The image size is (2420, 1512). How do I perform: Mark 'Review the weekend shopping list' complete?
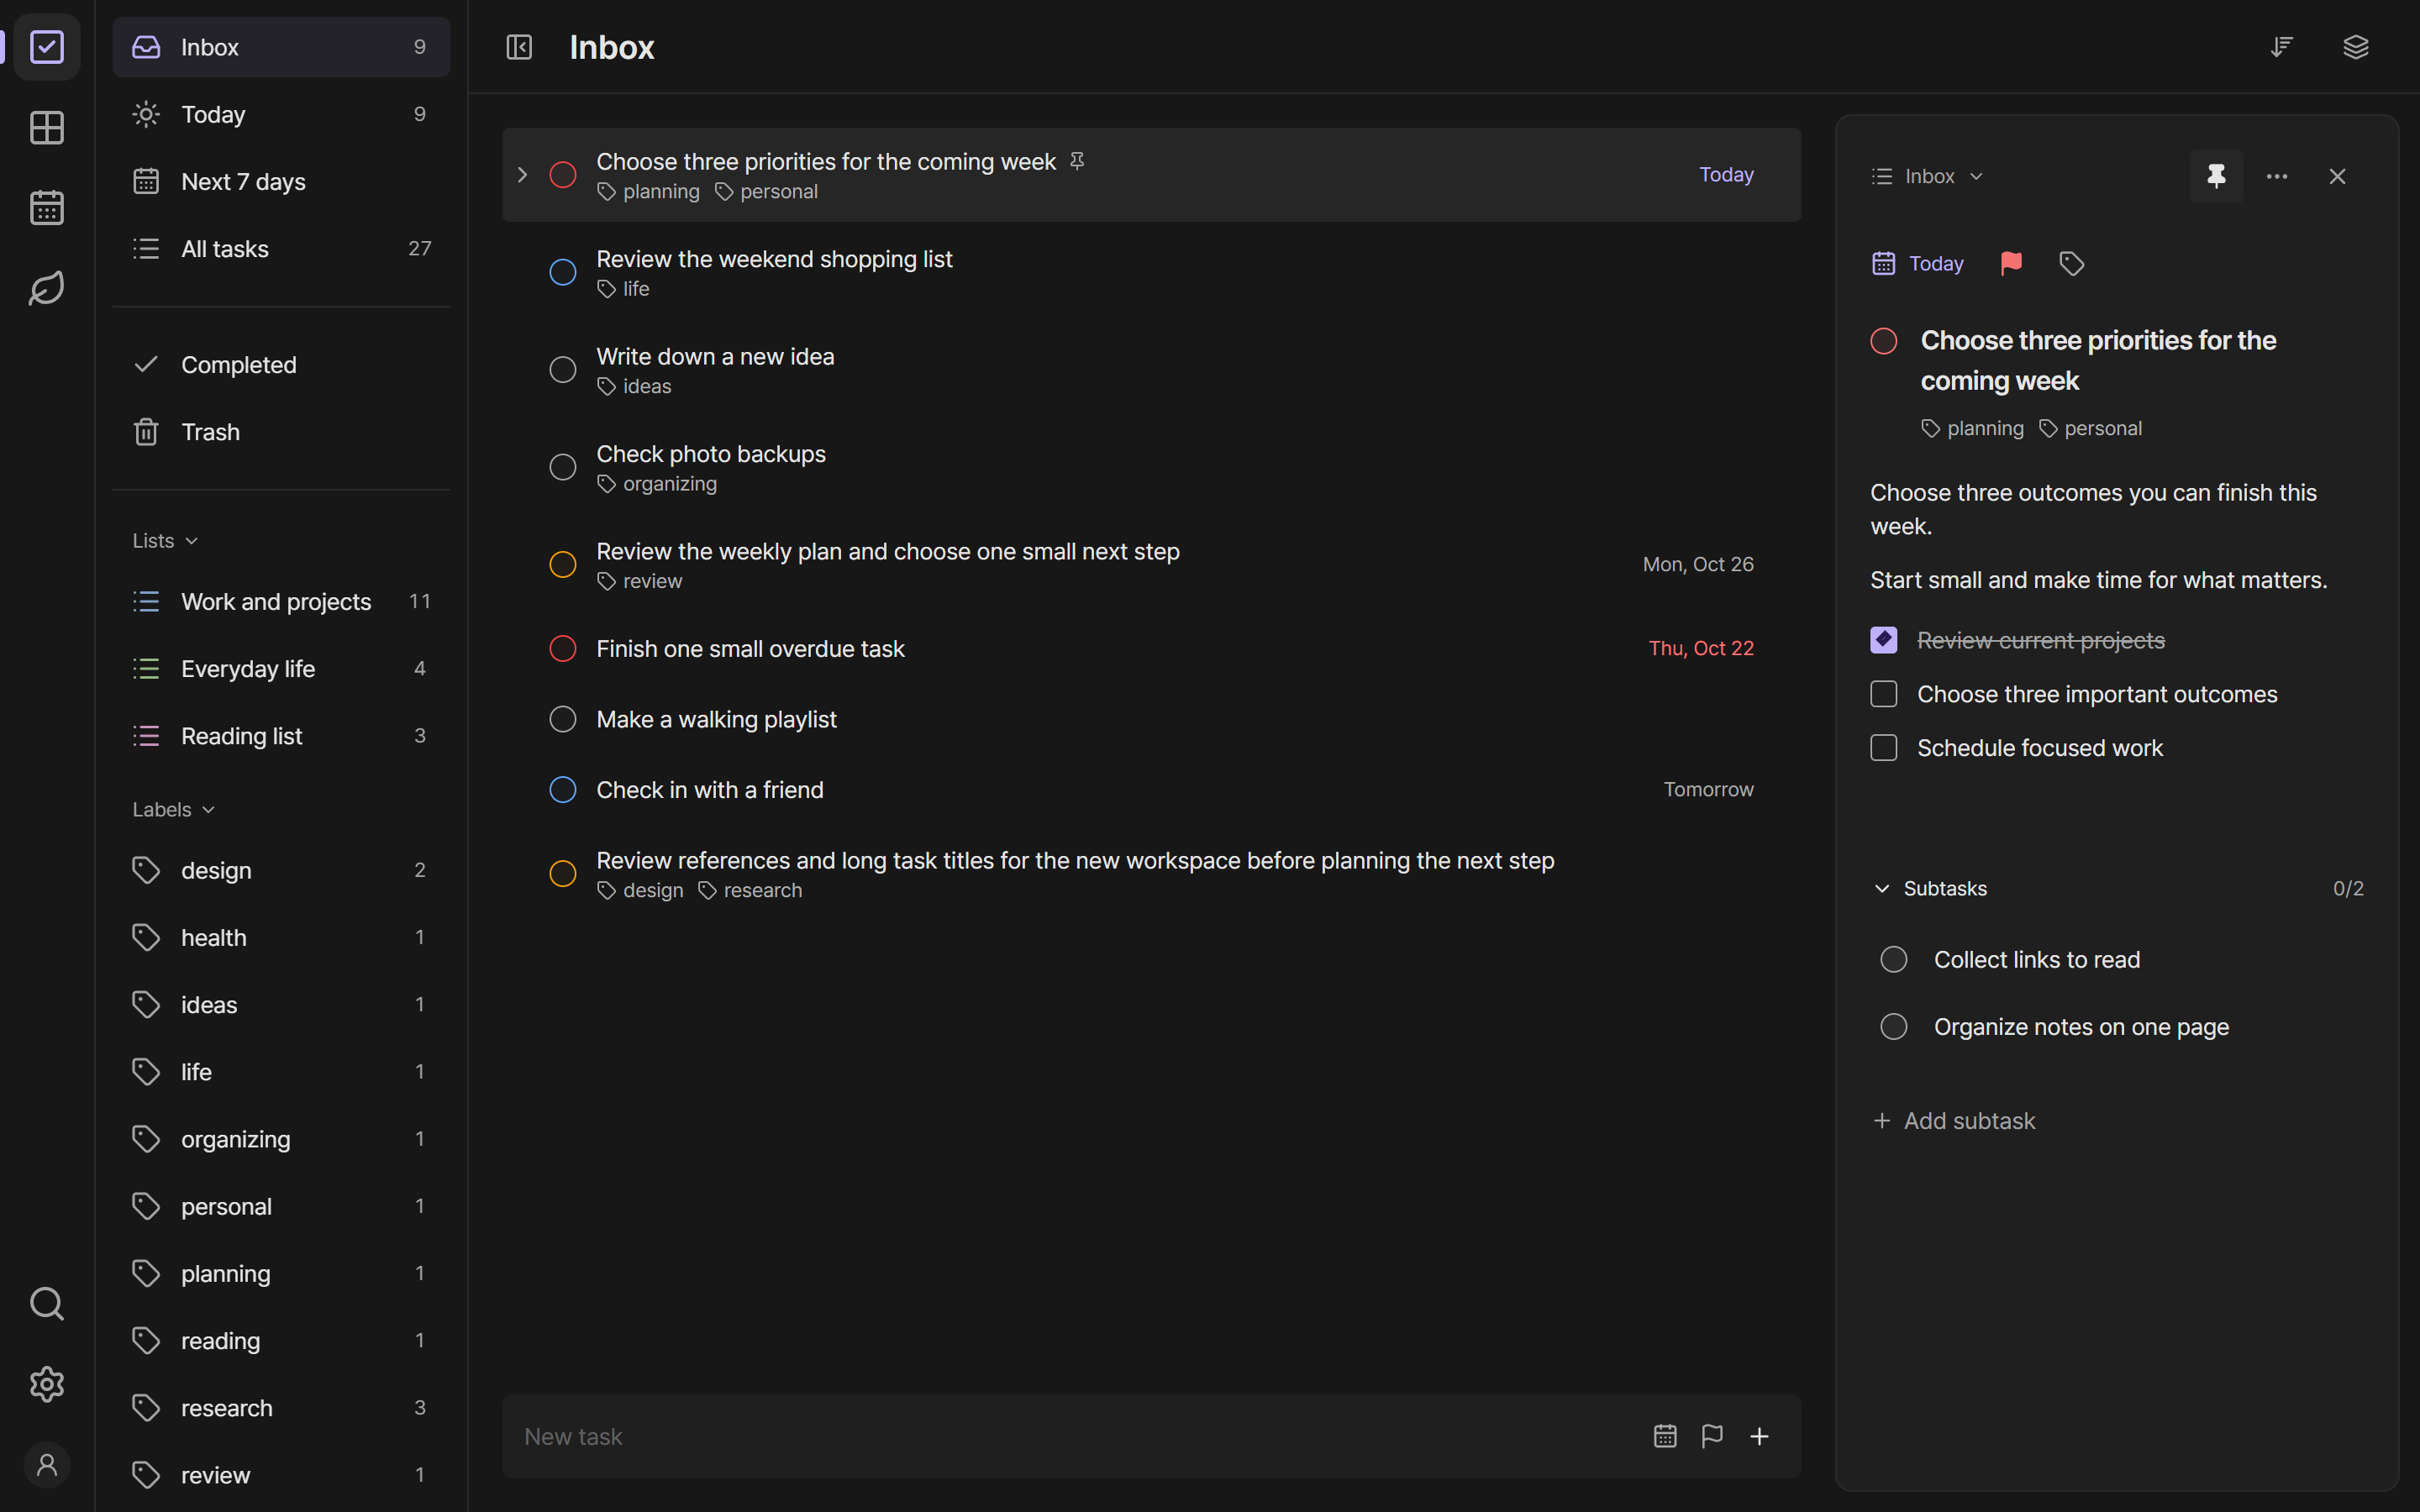pos(563,272)
